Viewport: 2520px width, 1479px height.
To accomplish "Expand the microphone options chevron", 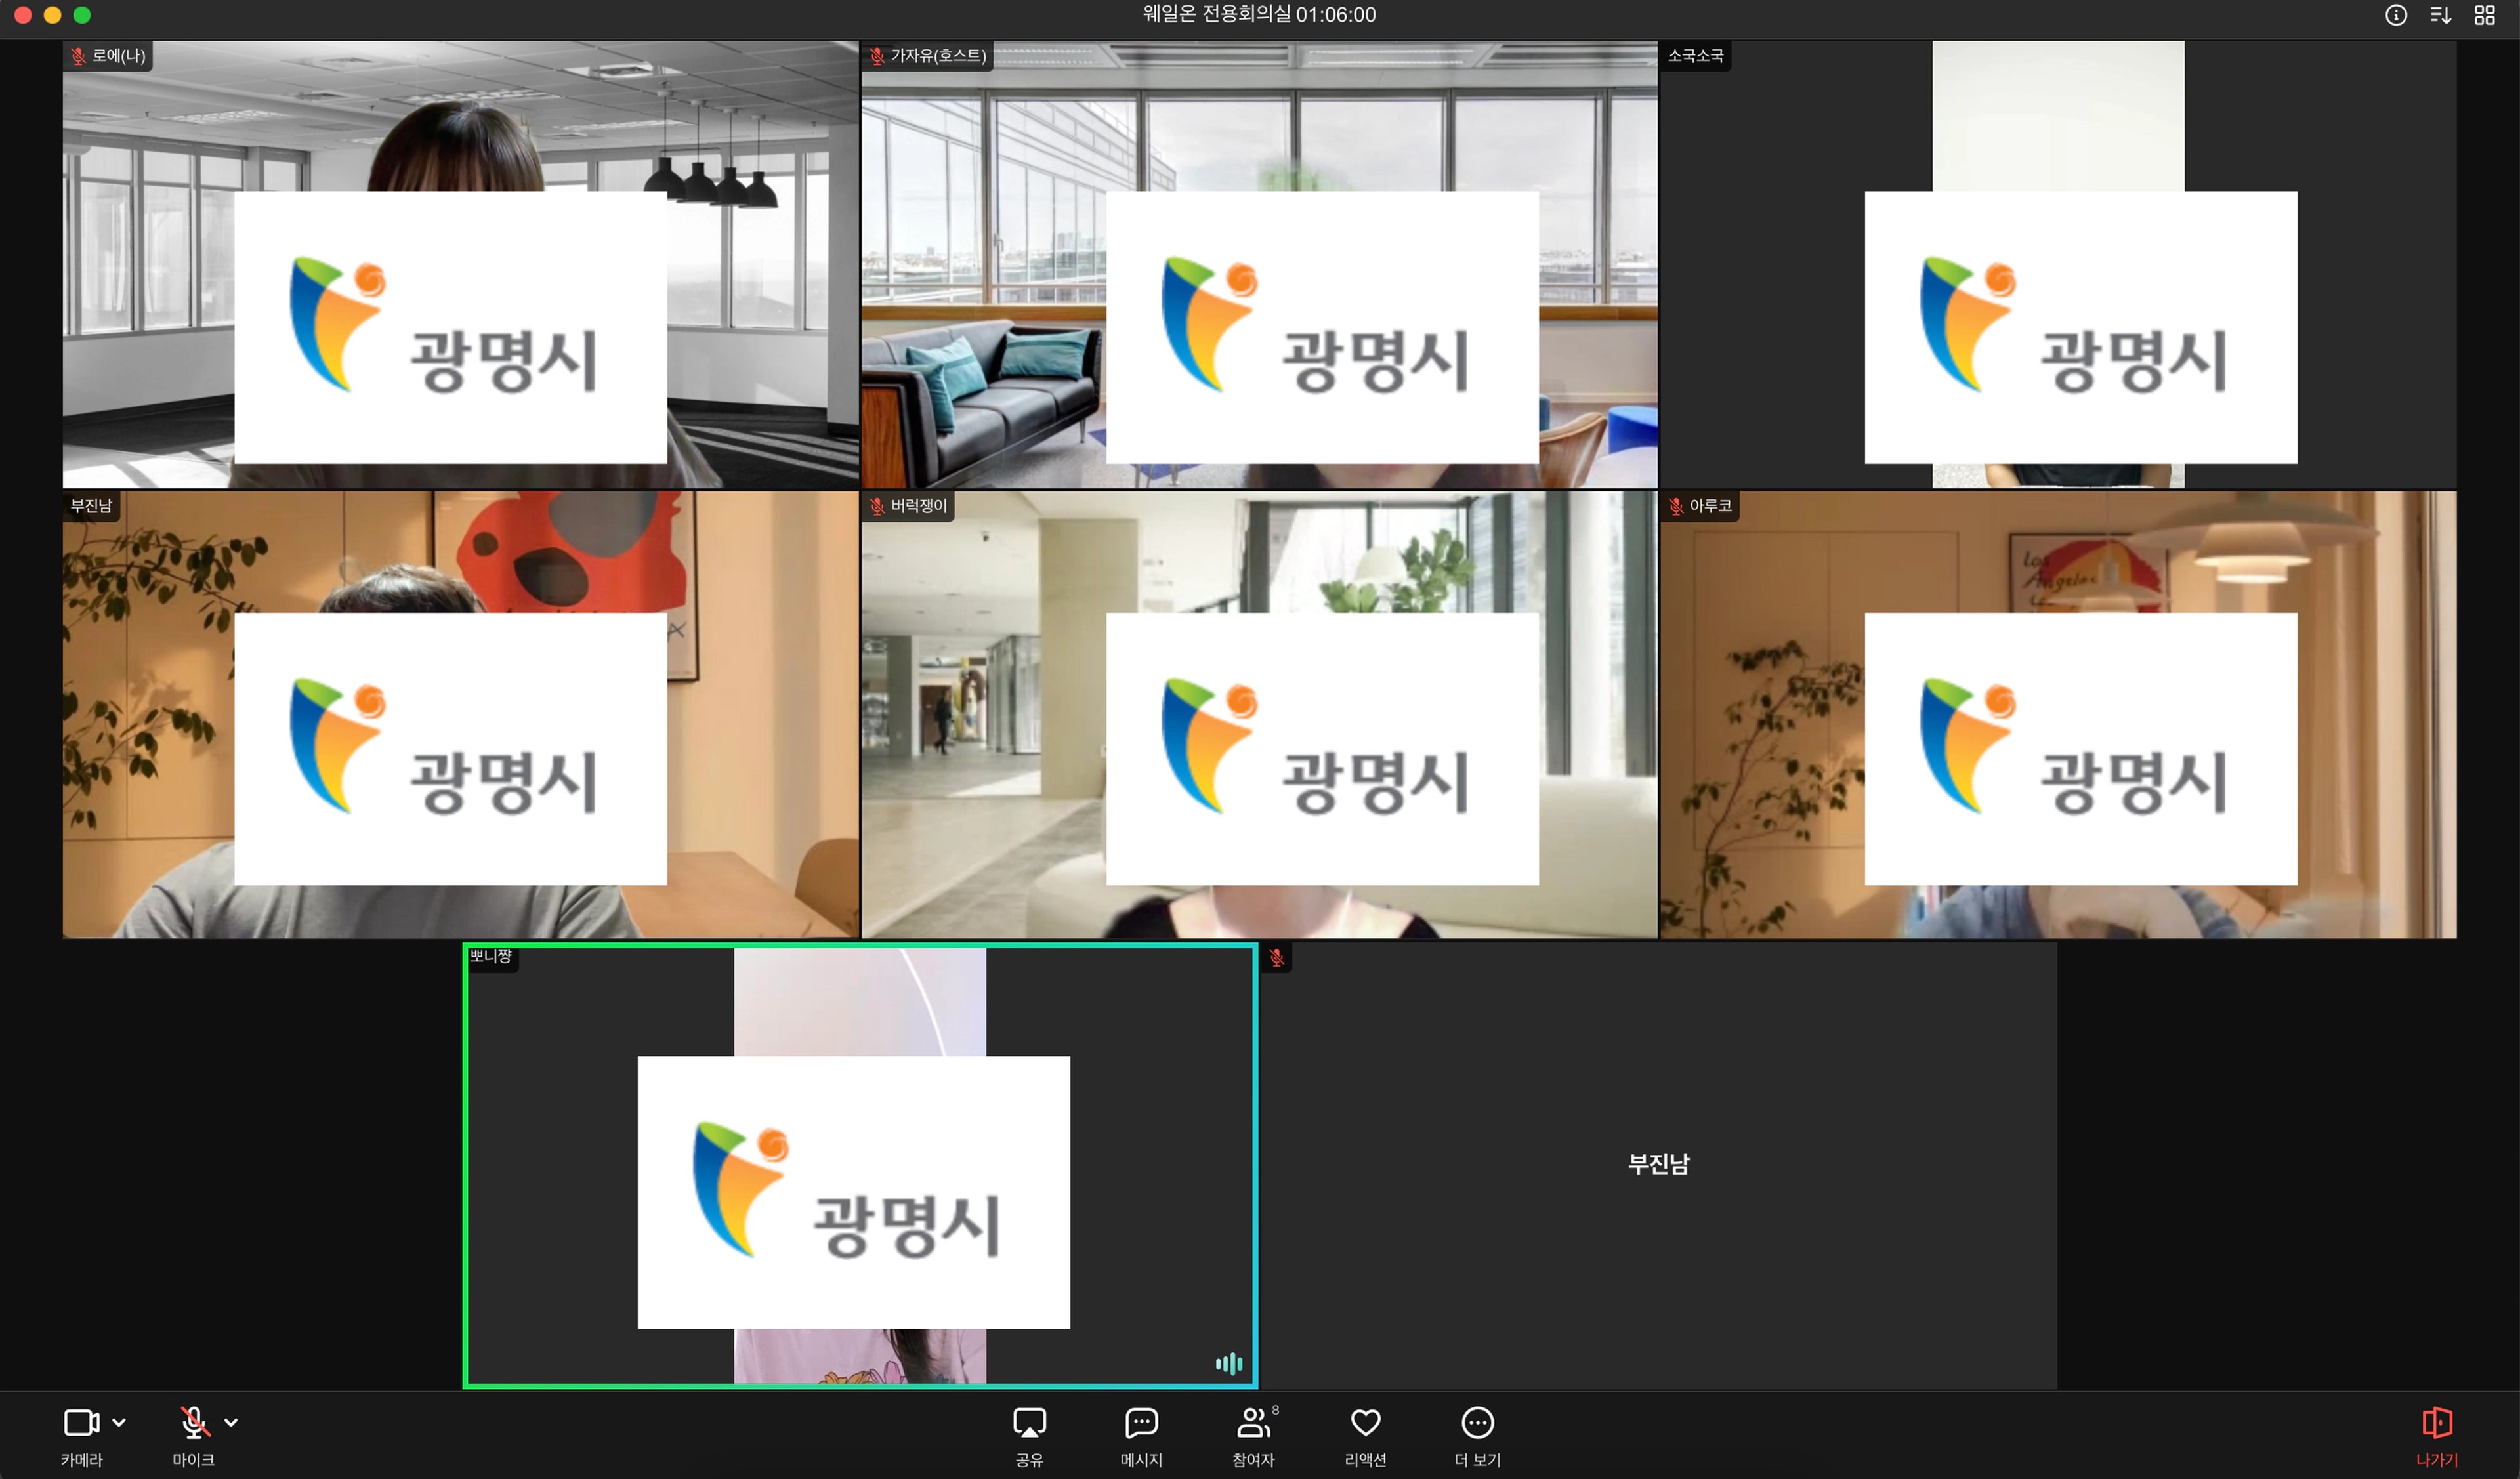I will [x=231, y=1422].
